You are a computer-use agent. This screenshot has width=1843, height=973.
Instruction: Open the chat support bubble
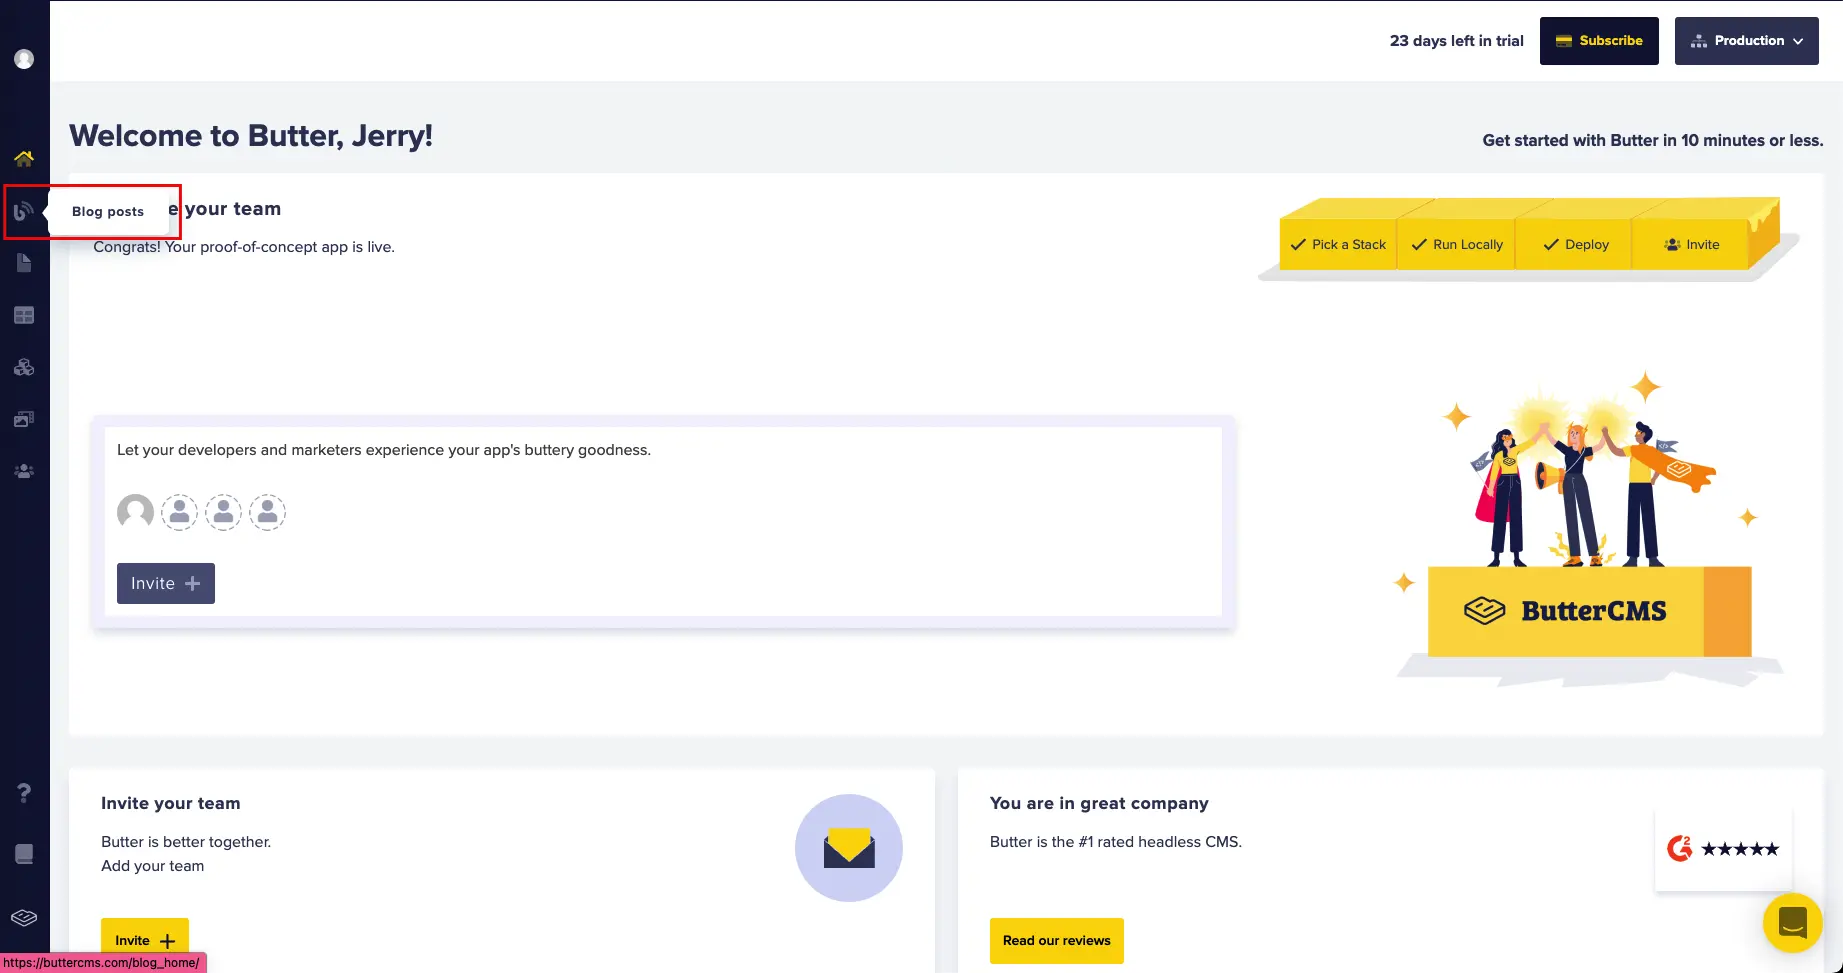point(1792,922)
